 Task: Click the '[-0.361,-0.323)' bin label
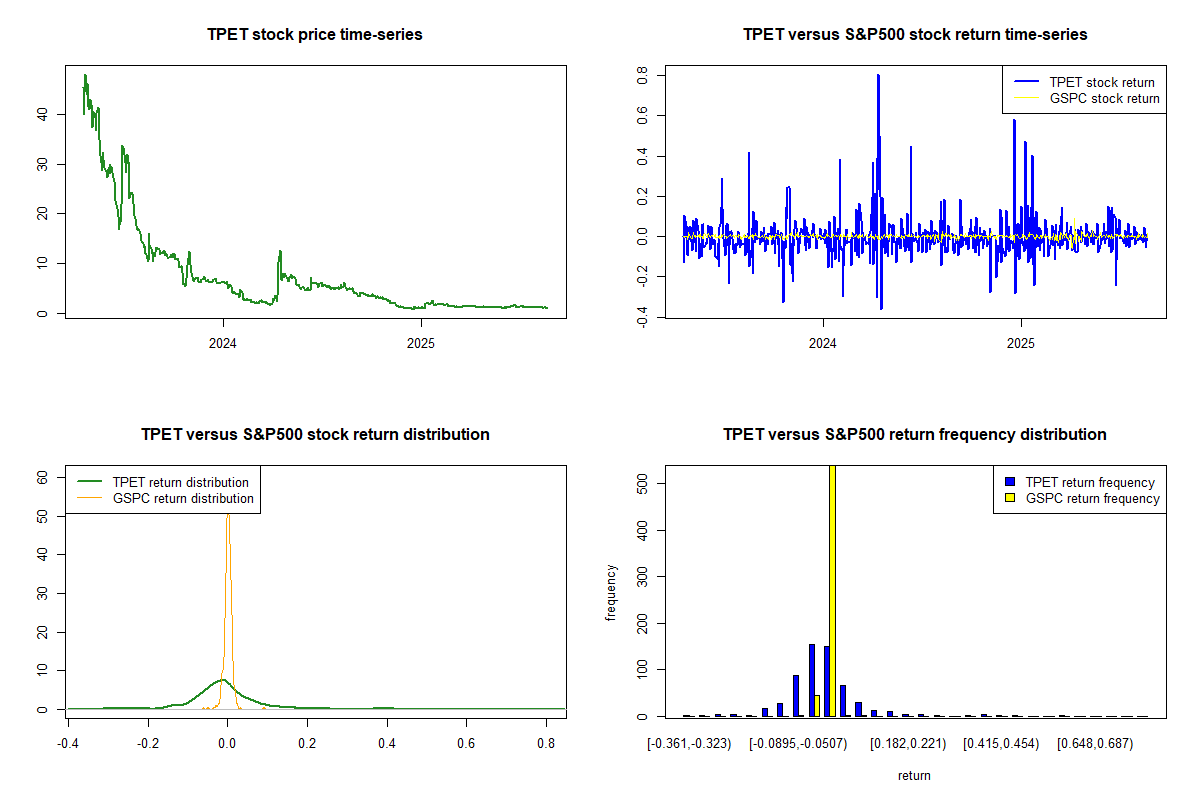pyautogui.click(x=689, y=744)
